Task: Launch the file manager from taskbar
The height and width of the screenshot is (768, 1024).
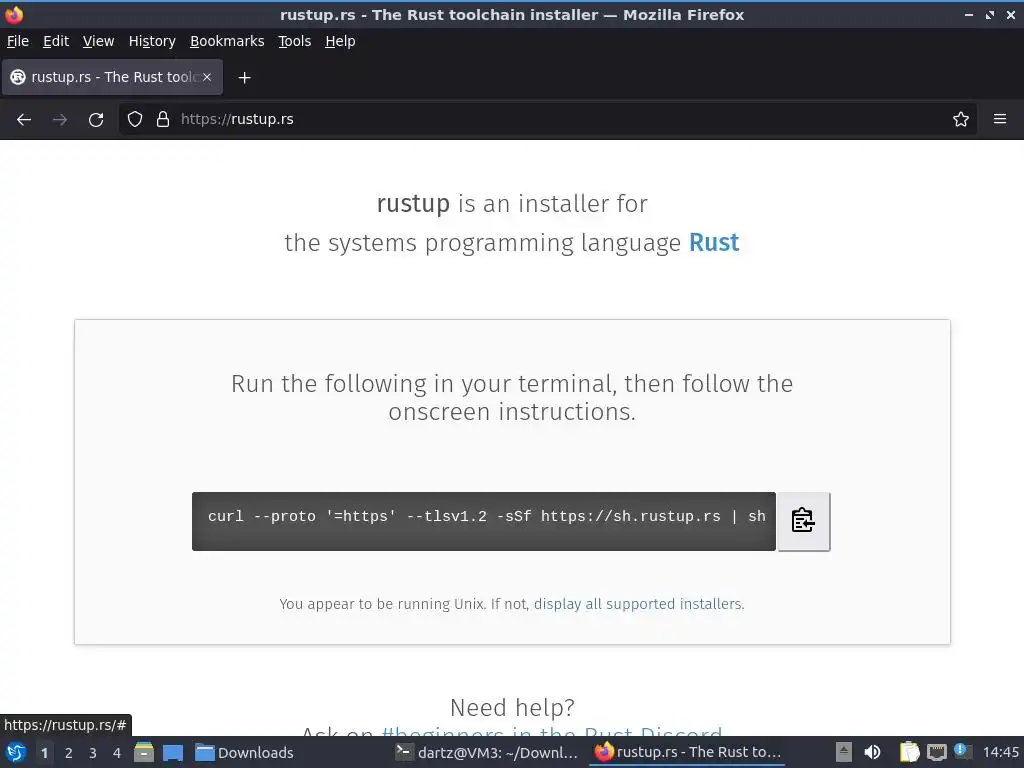Action: 144,752
